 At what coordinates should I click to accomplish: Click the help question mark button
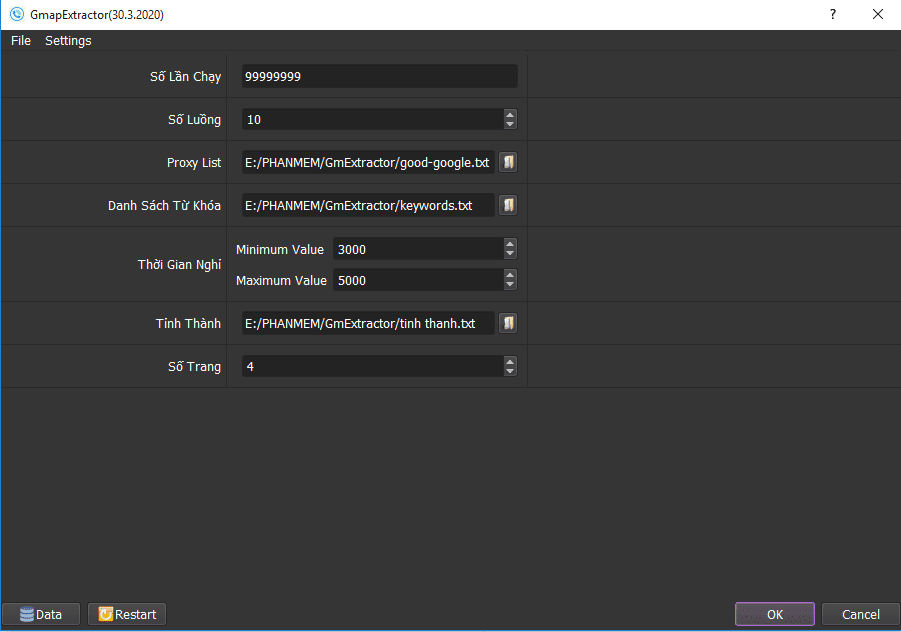[833, 14]
